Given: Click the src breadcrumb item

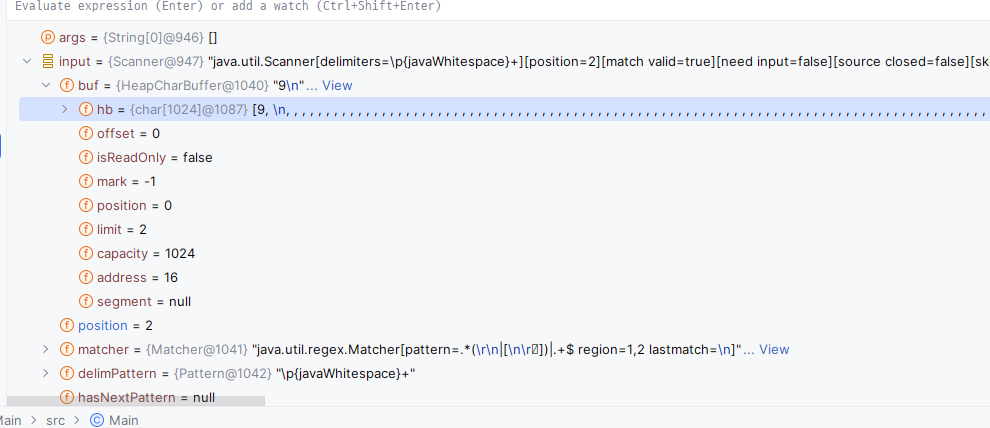Looking at the screenshot, I should [x=55, y=420].
